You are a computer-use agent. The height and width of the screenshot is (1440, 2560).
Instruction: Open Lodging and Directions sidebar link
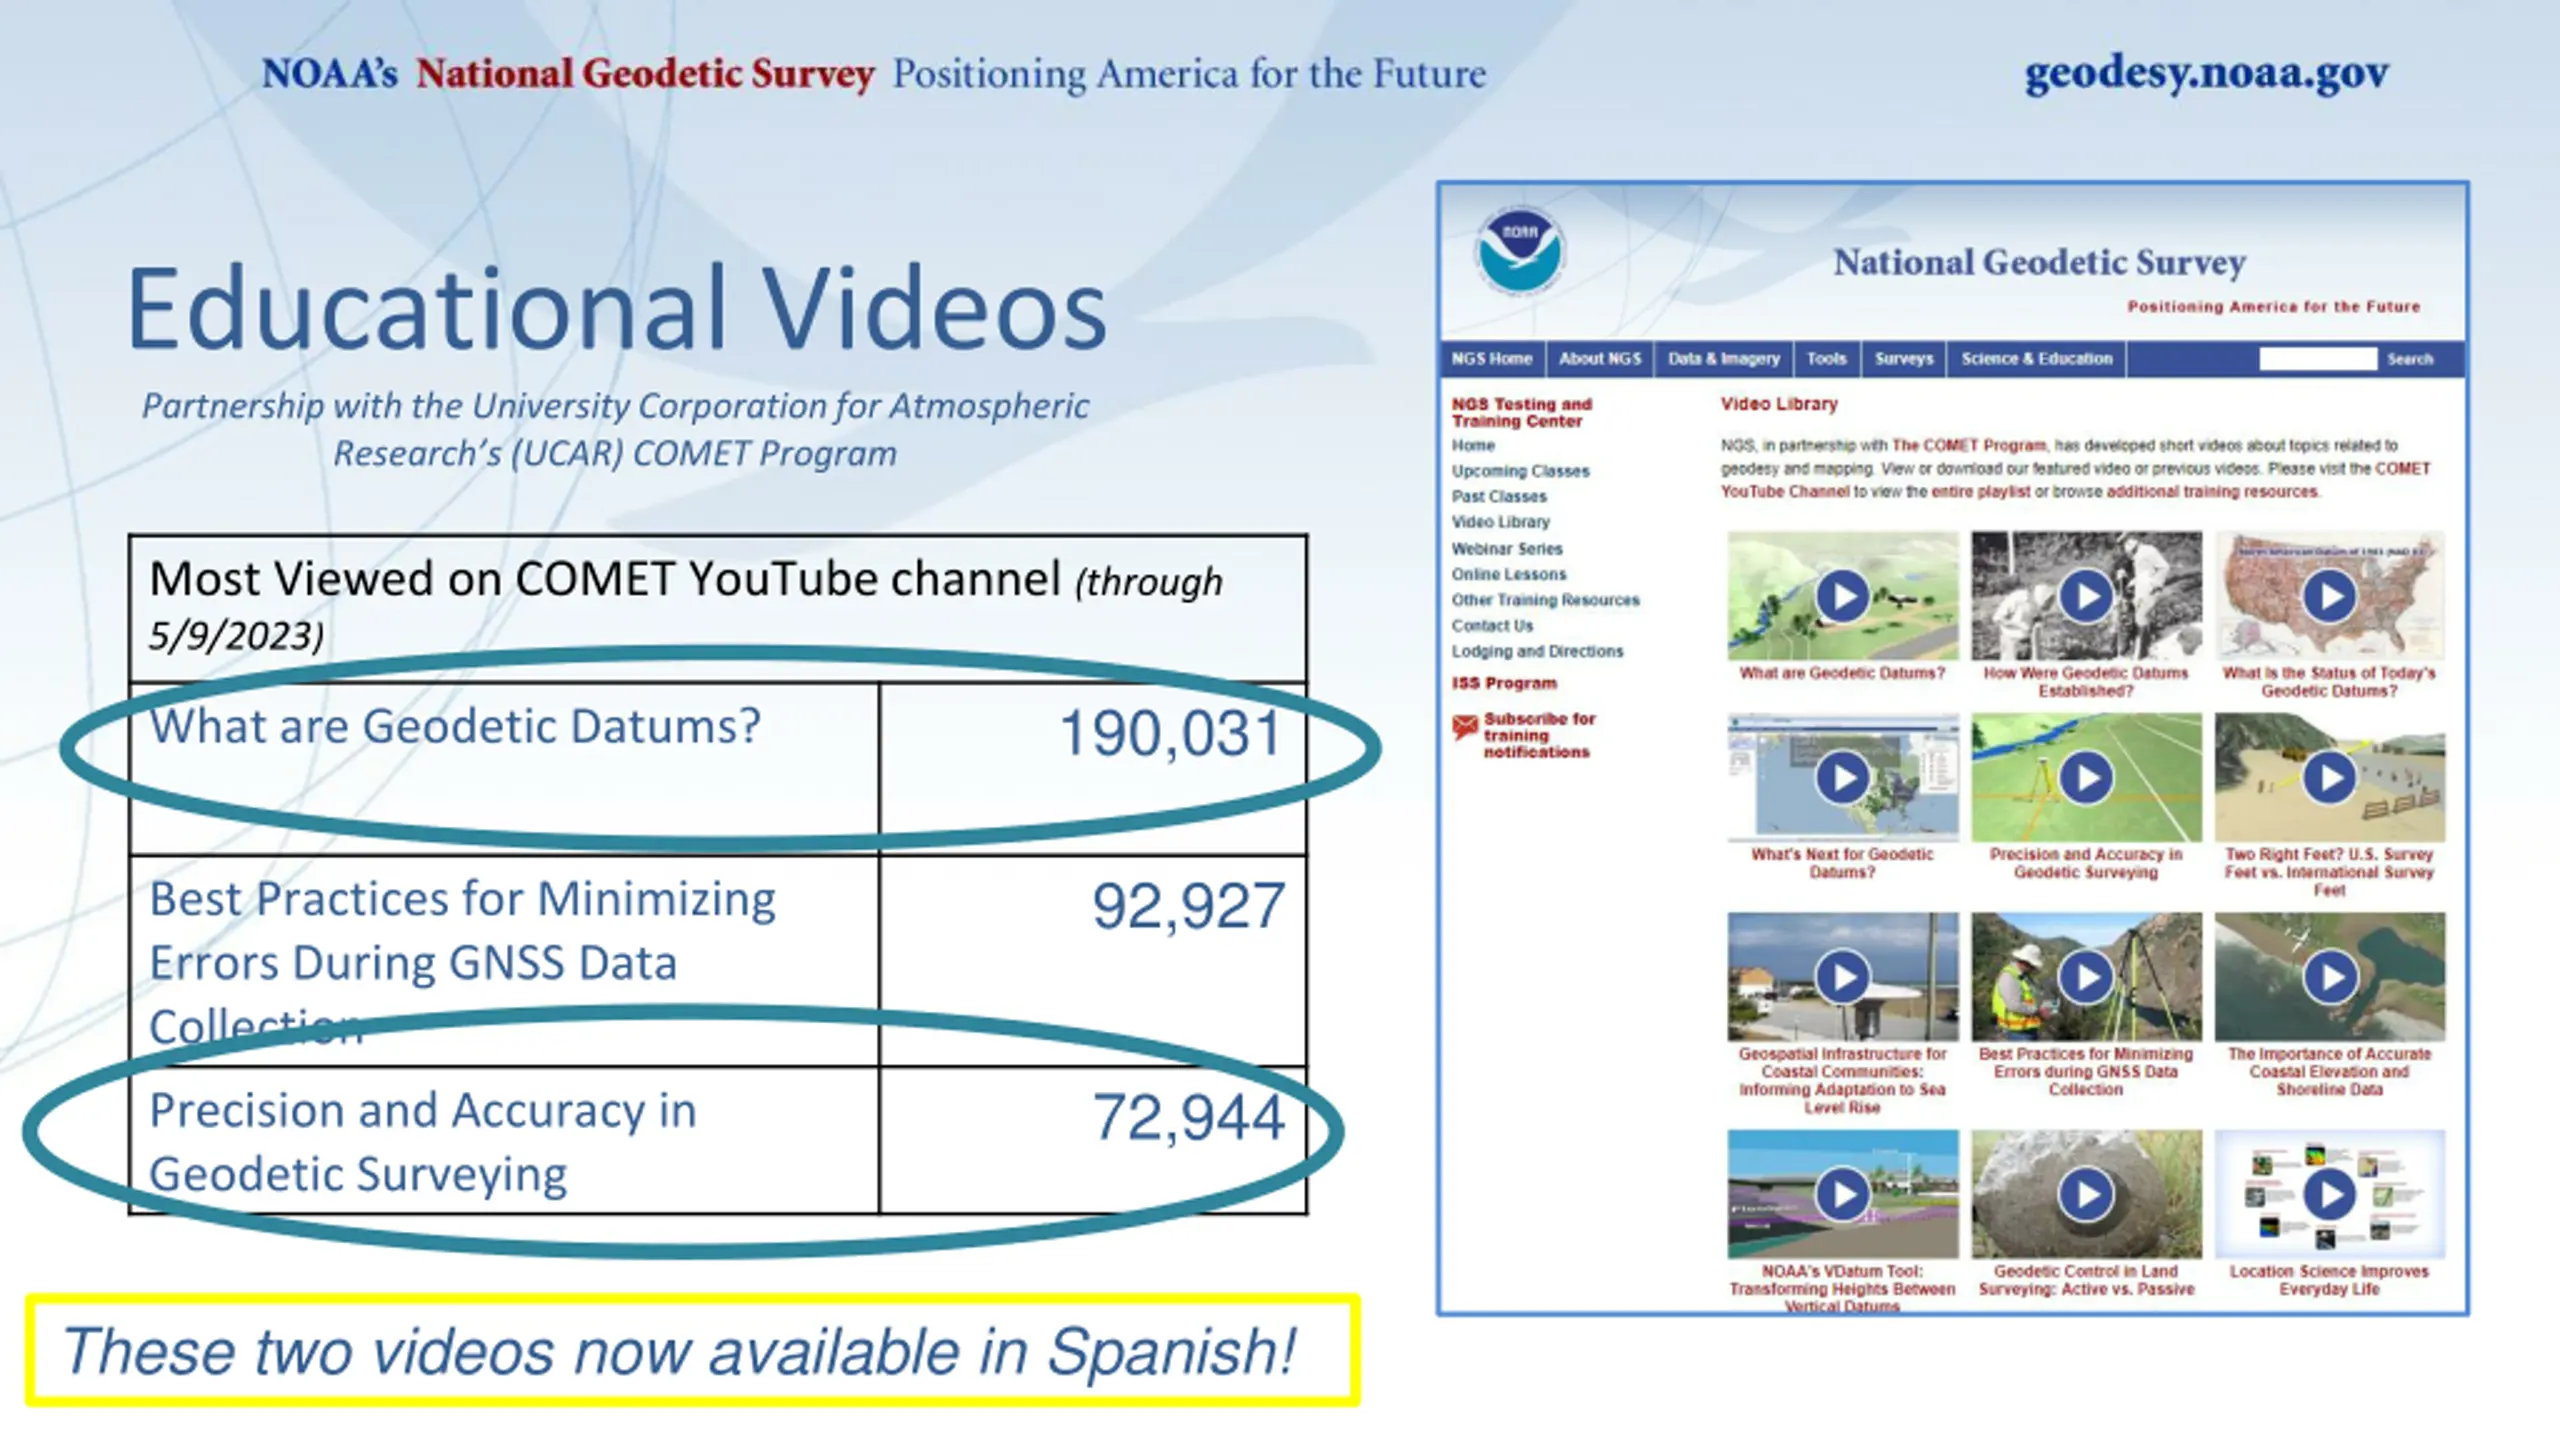(x=1537, y=651)
